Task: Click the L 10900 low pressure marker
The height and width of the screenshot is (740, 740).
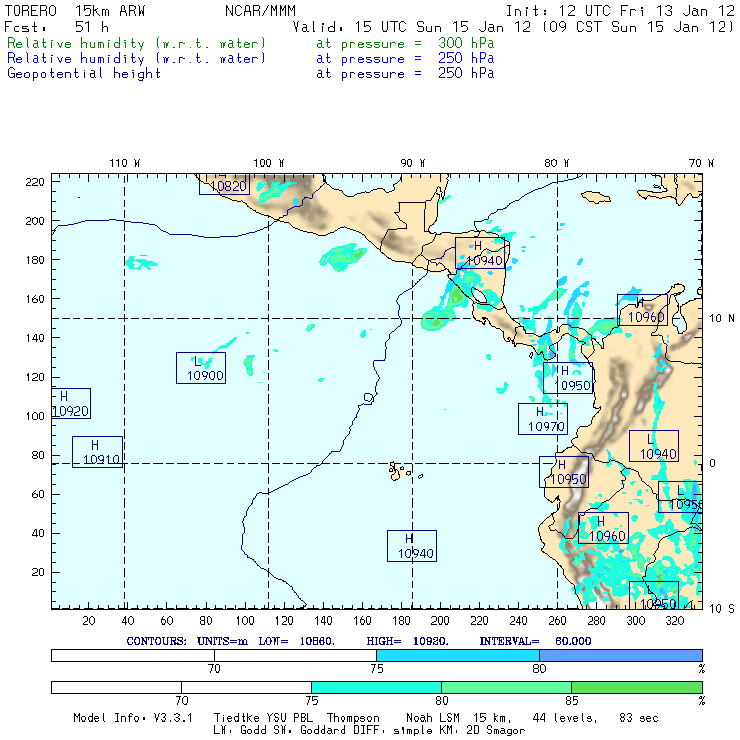Action: (x=200, y=368)
